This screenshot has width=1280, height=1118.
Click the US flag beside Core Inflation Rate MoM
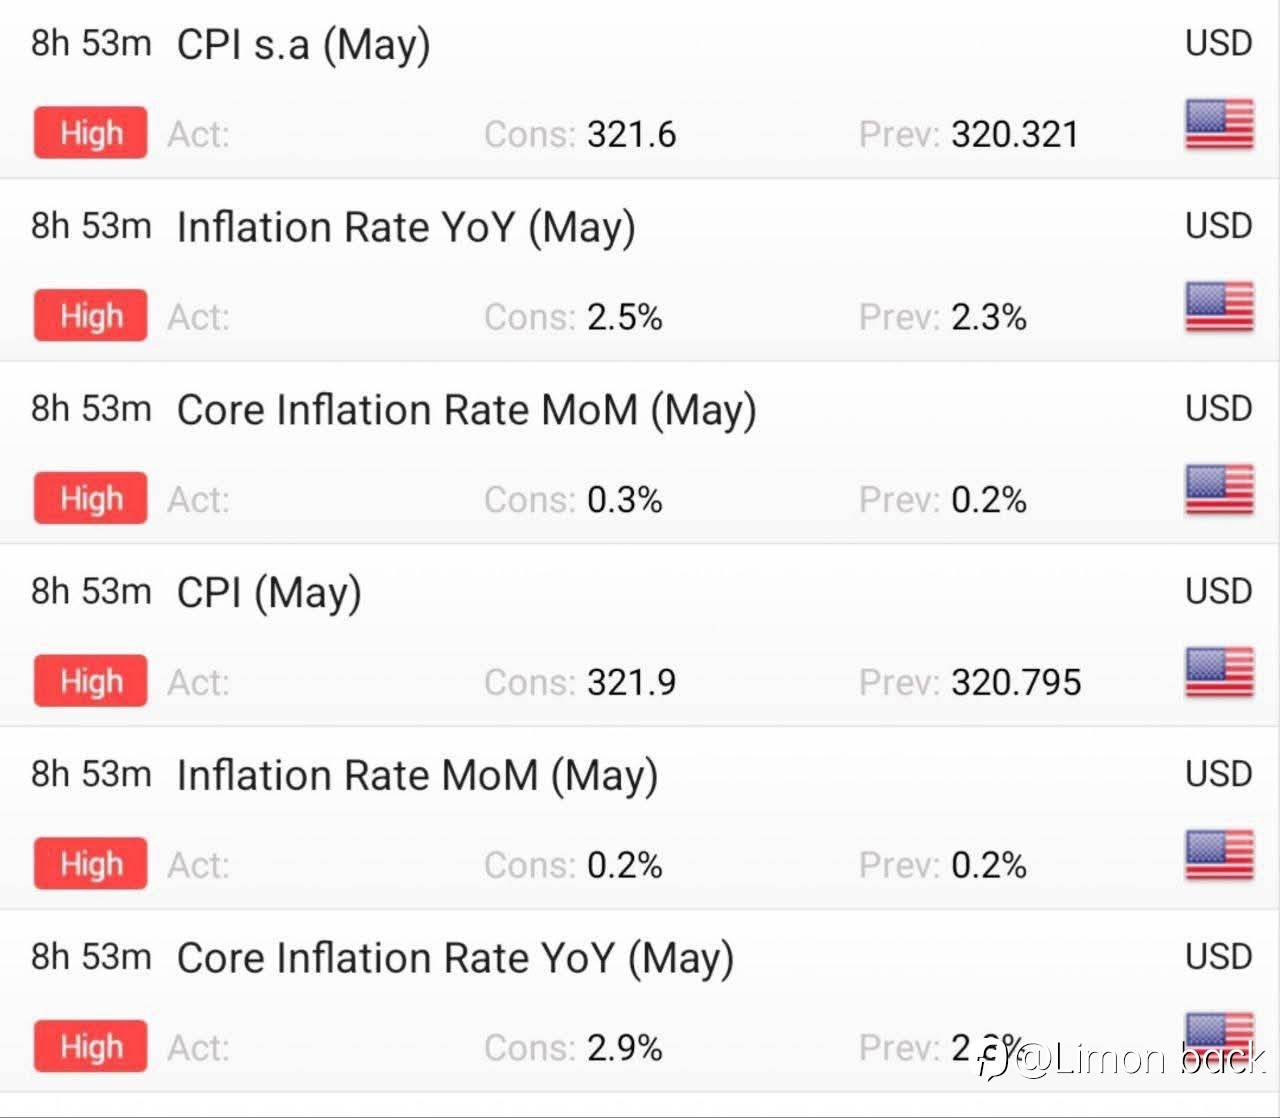(x=1219, y=490)
